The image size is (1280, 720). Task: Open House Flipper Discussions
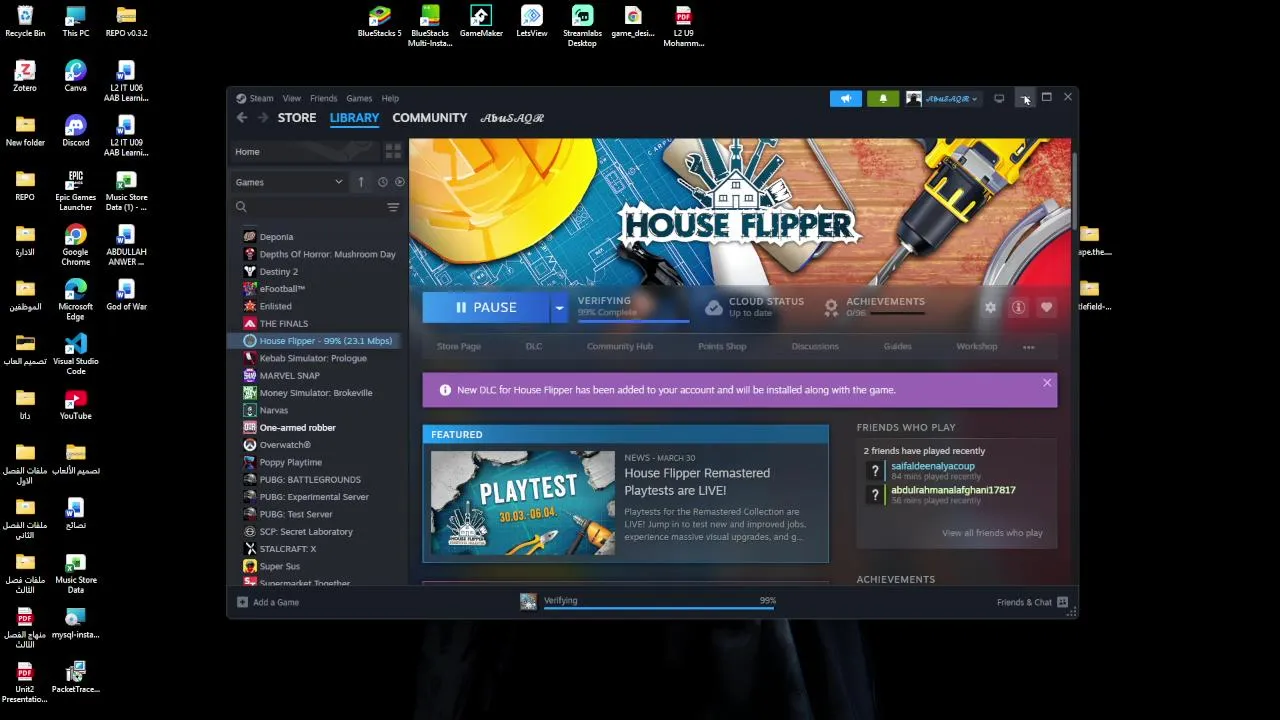(x=815, y=346)
